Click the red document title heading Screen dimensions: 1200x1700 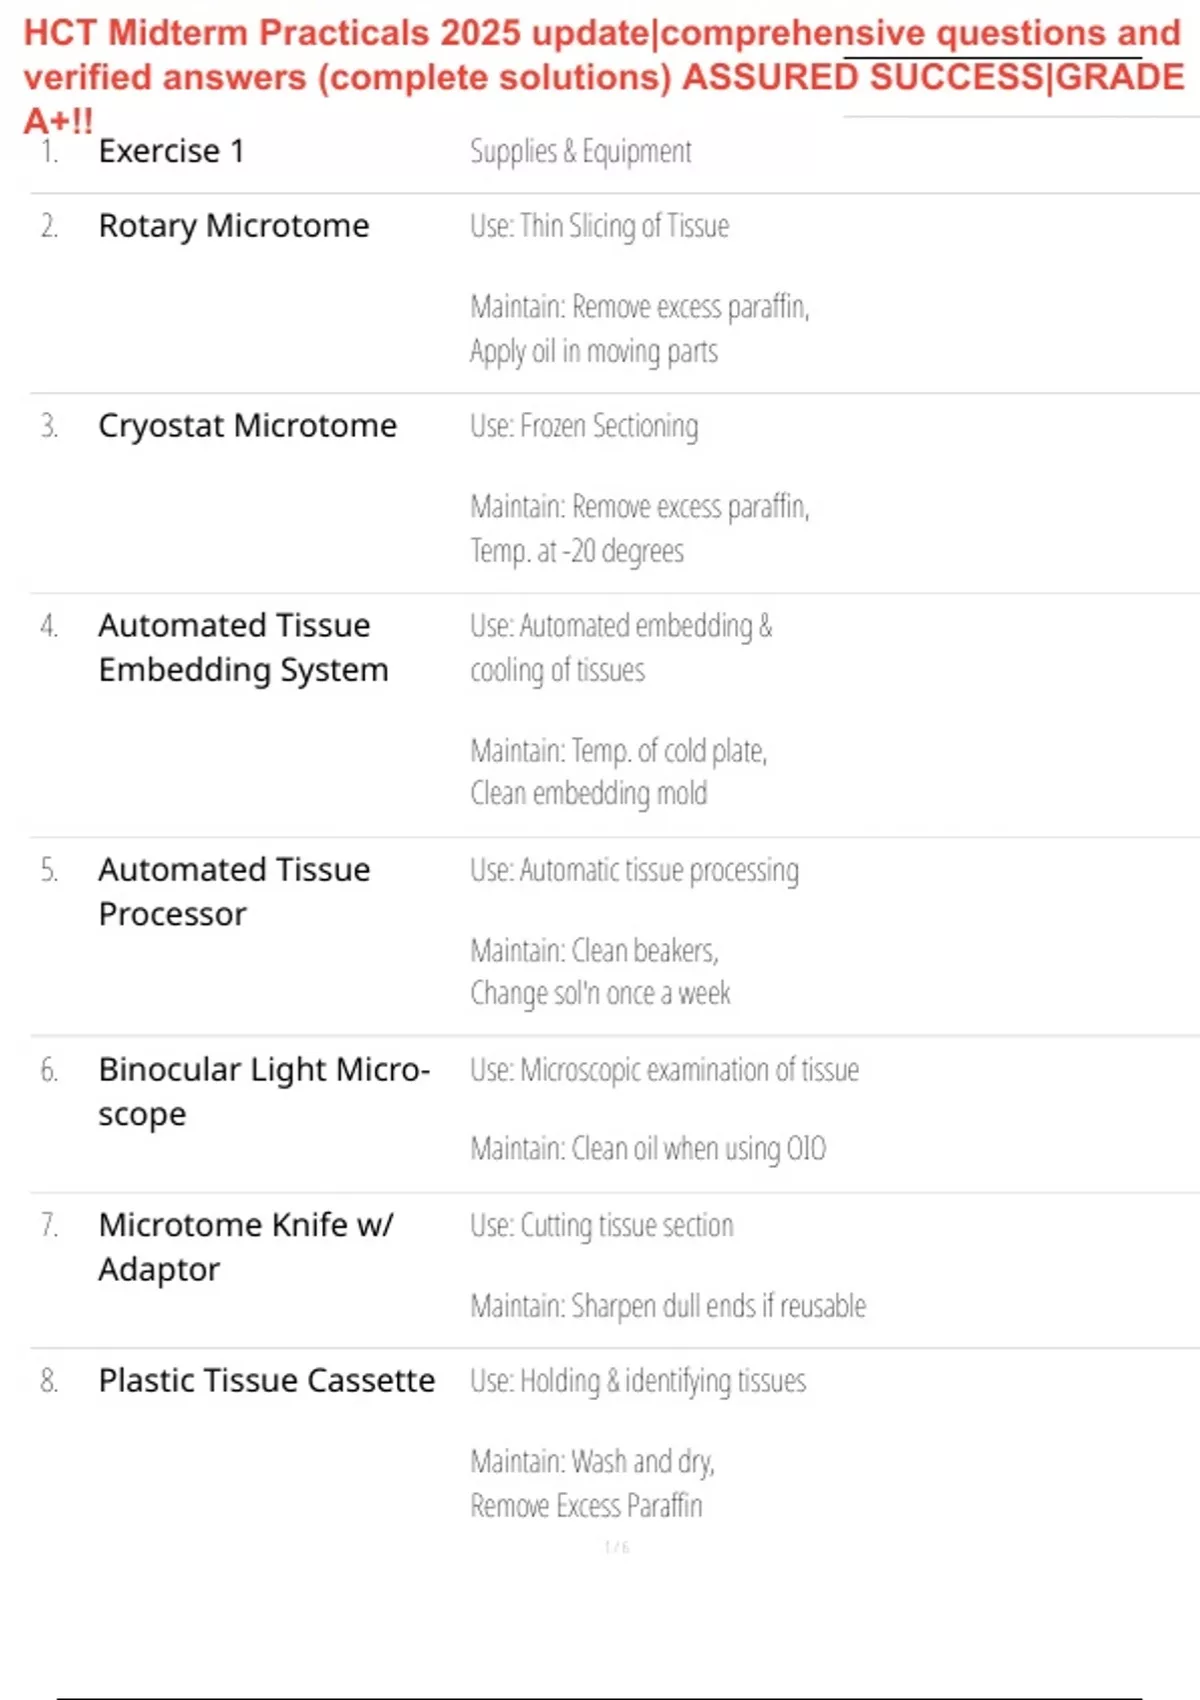[x=600, y=55]
